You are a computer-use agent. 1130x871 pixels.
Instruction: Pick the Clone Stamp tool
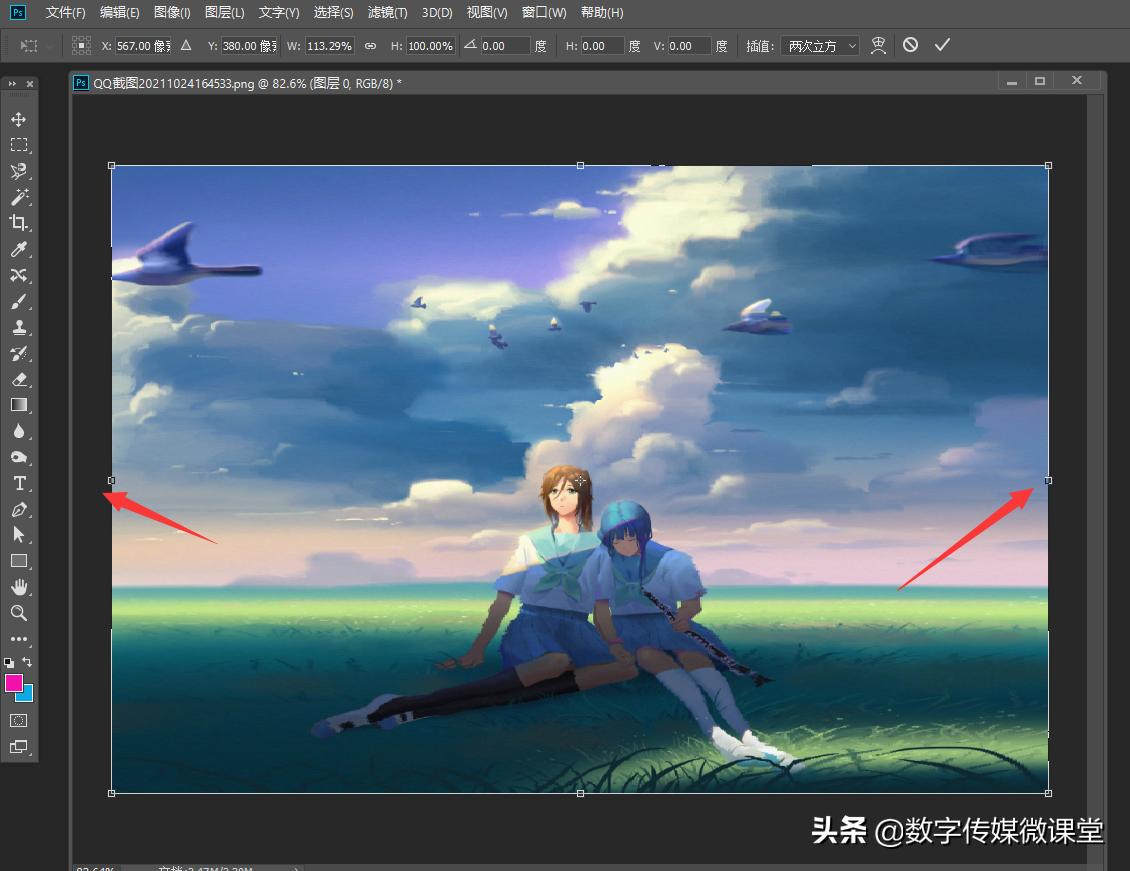(20, 328)
